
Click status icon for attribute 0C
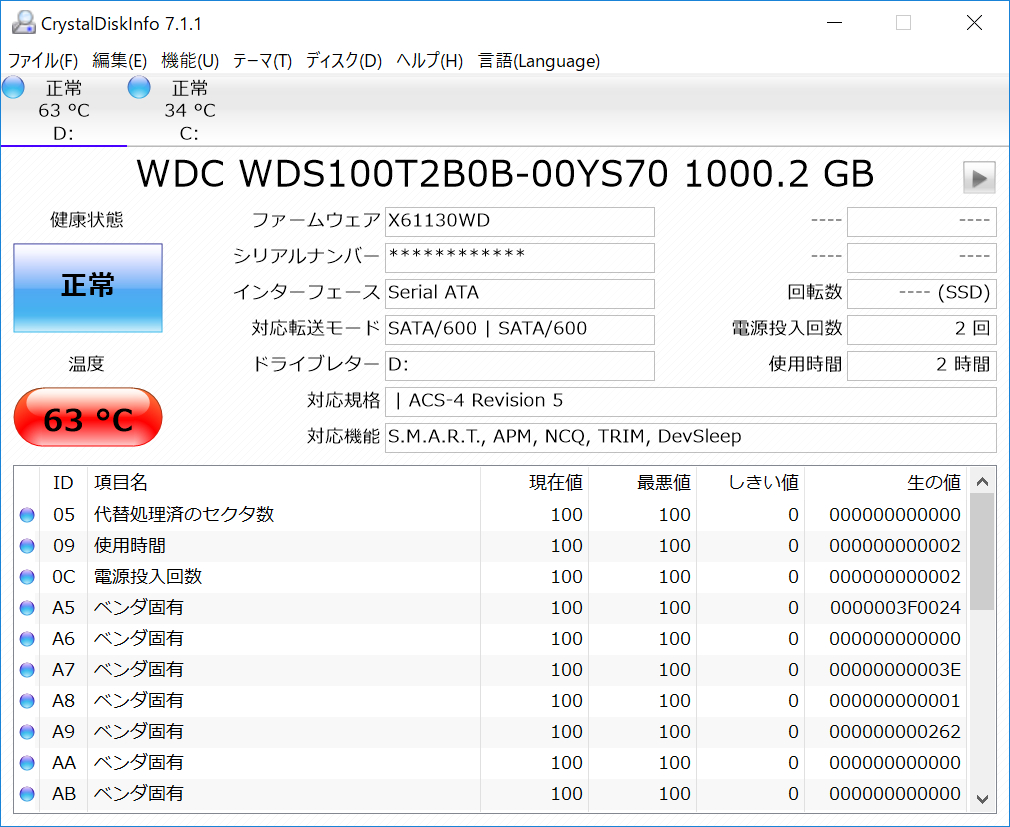(26, 577)
